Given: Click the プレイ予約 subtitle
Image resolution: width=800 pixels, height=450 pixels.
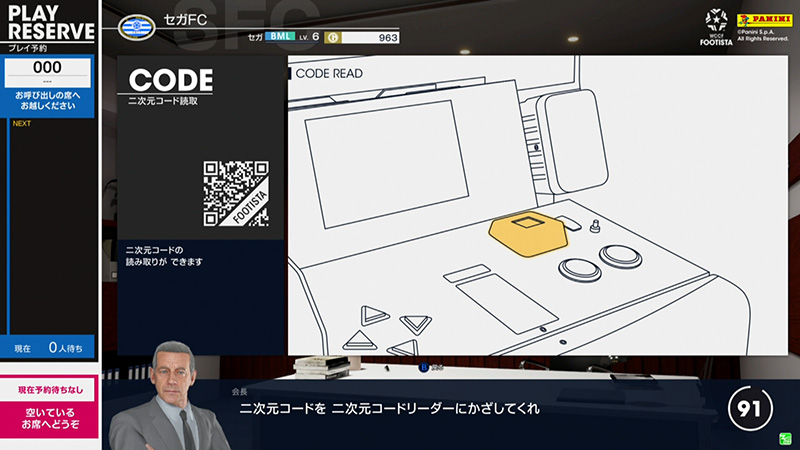Looking at the screenshot, I should [28, 48].
